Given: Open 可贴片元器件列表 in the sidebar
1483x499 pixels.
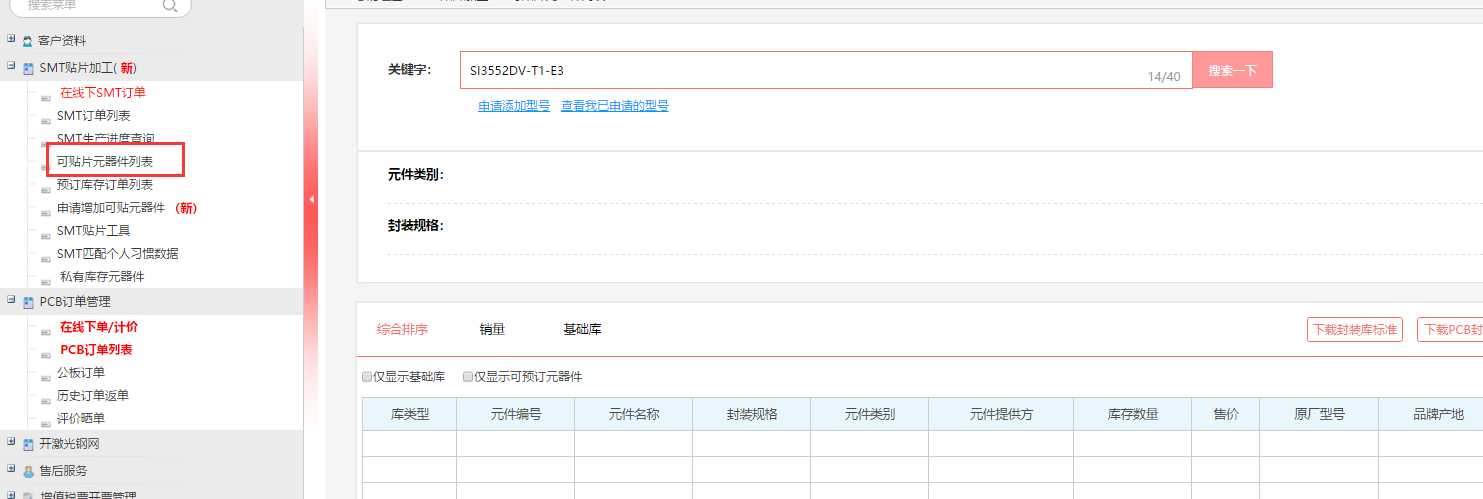Looking at the screenshot, I should click(105, 161).
